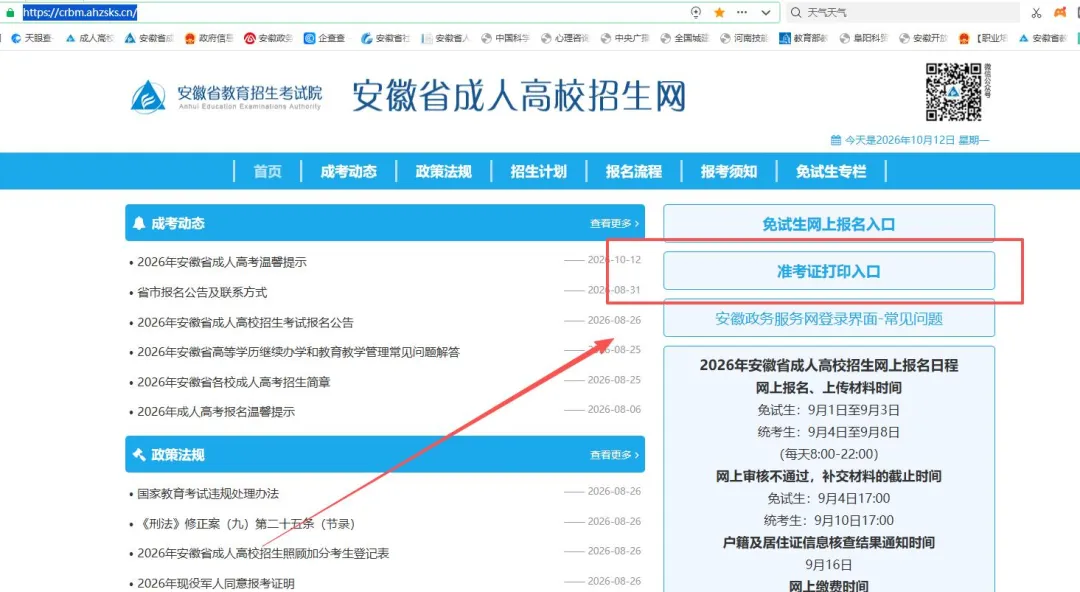Open the 中央广播 bookmark
Viewport: 1080px width, 592px height.
625,39
